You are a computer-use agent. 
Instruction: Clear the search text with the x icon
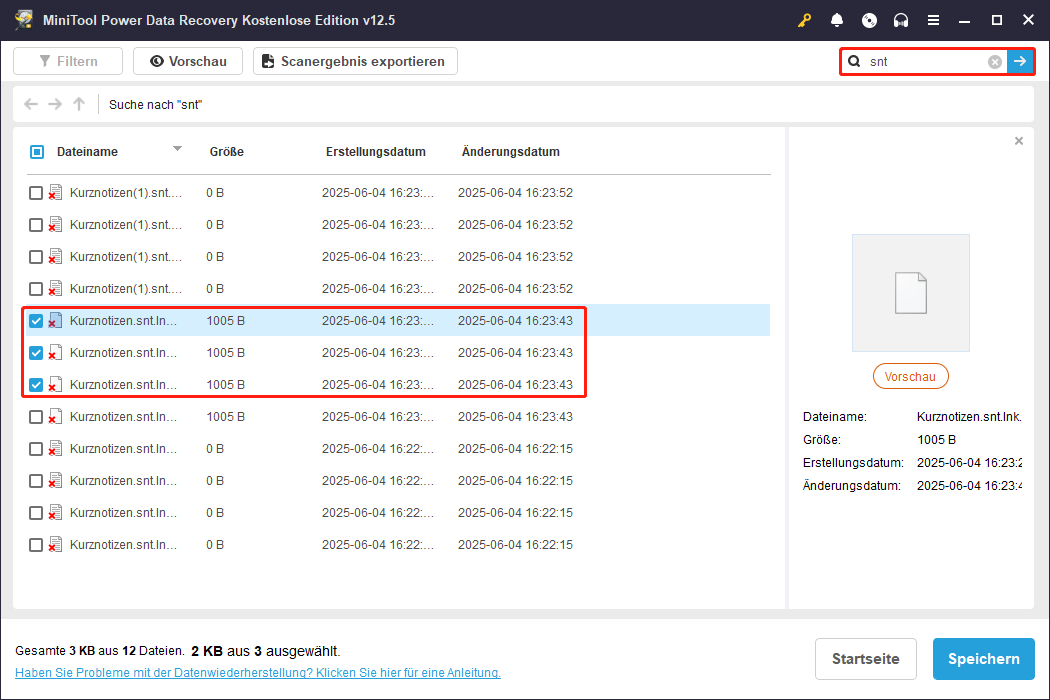point(995,62)
